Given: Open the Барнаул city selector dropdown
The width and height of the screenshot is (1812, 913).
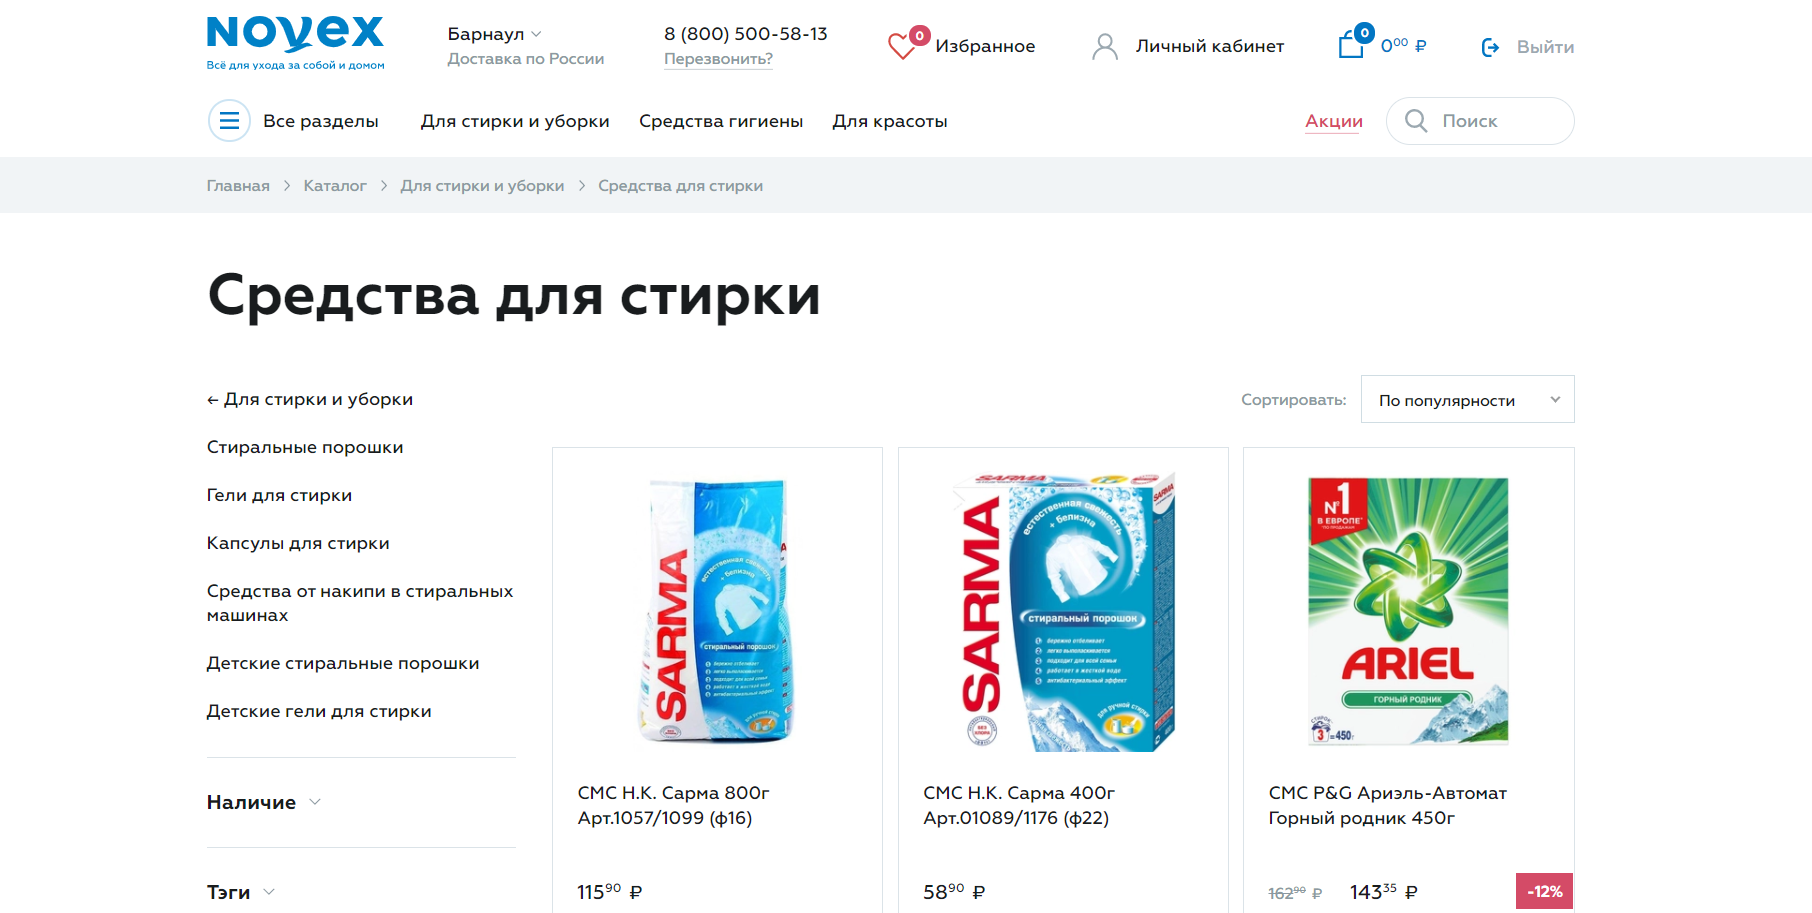Looking at the screenshot, I should tap(495, 34).
